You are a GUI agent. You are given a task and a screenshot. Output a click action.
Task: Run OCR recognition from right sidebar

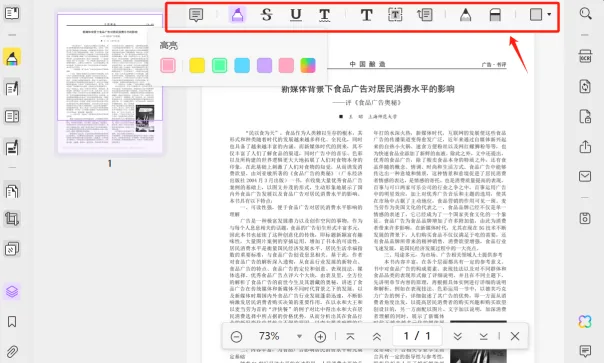pyautogui.click(x=585, y=57)
